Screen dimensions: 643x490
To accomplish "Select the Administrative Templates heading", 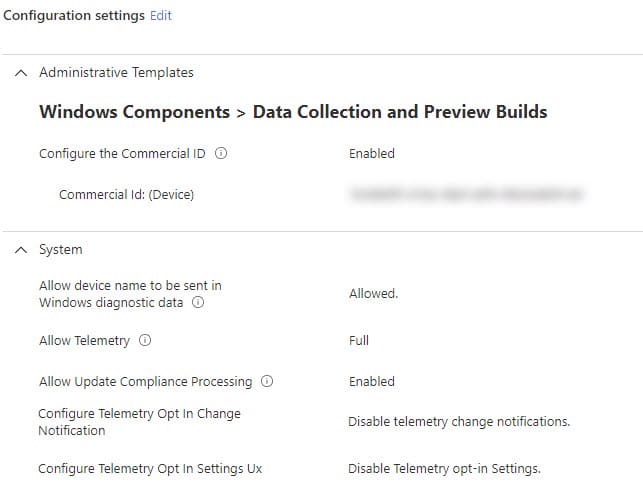I will [116, 73].
